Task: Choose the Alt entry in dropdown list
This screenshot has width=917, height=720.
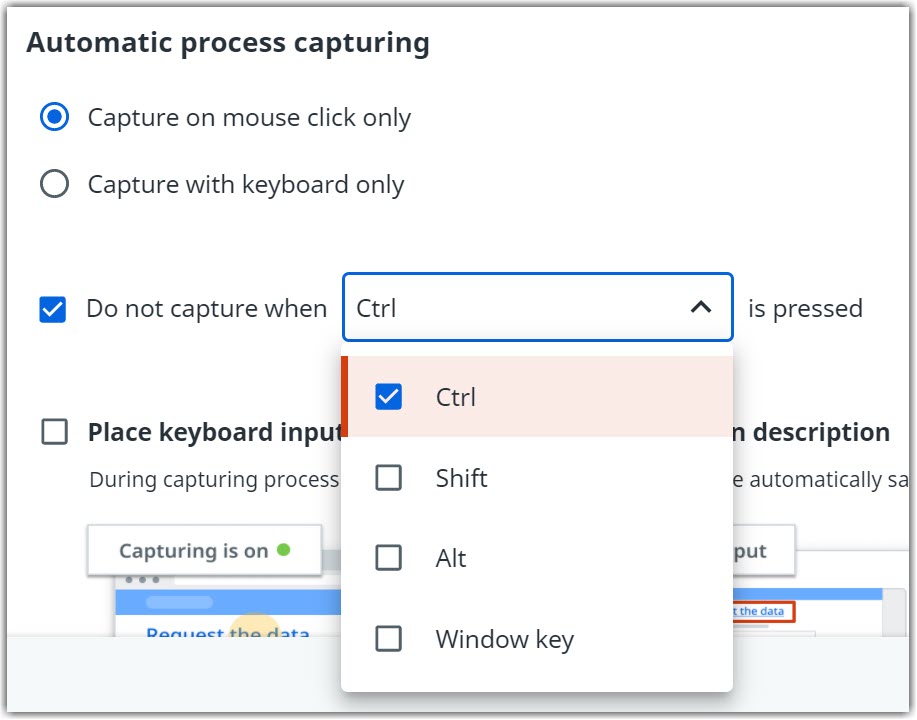Action: [537, 557]
